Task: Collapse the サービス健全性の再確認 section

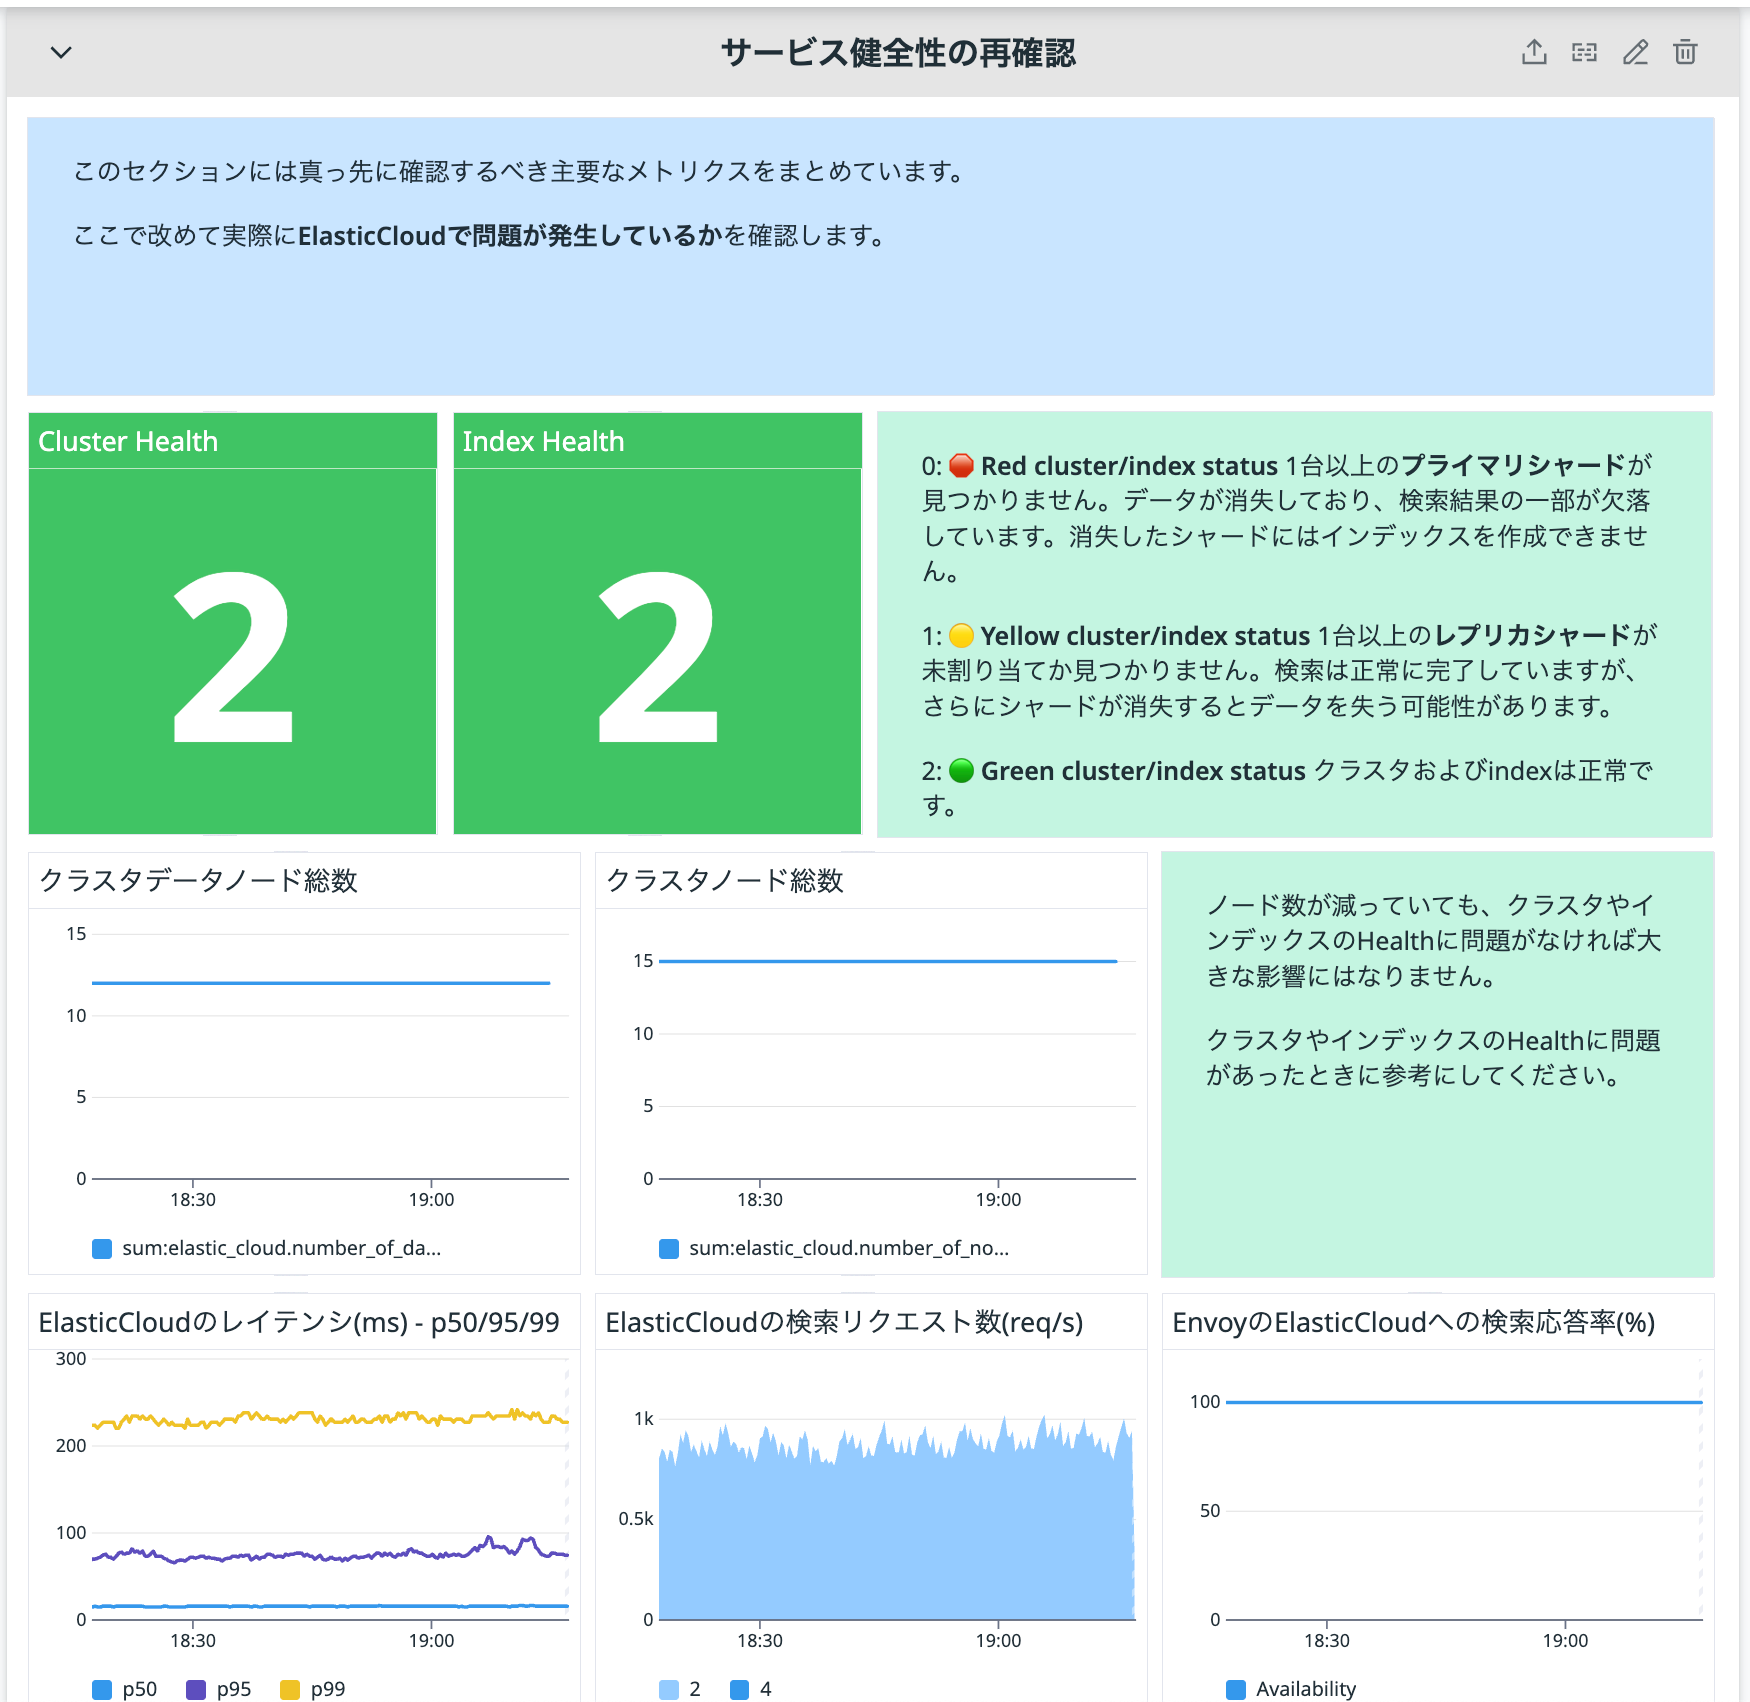Action: [x=60, y=52]
